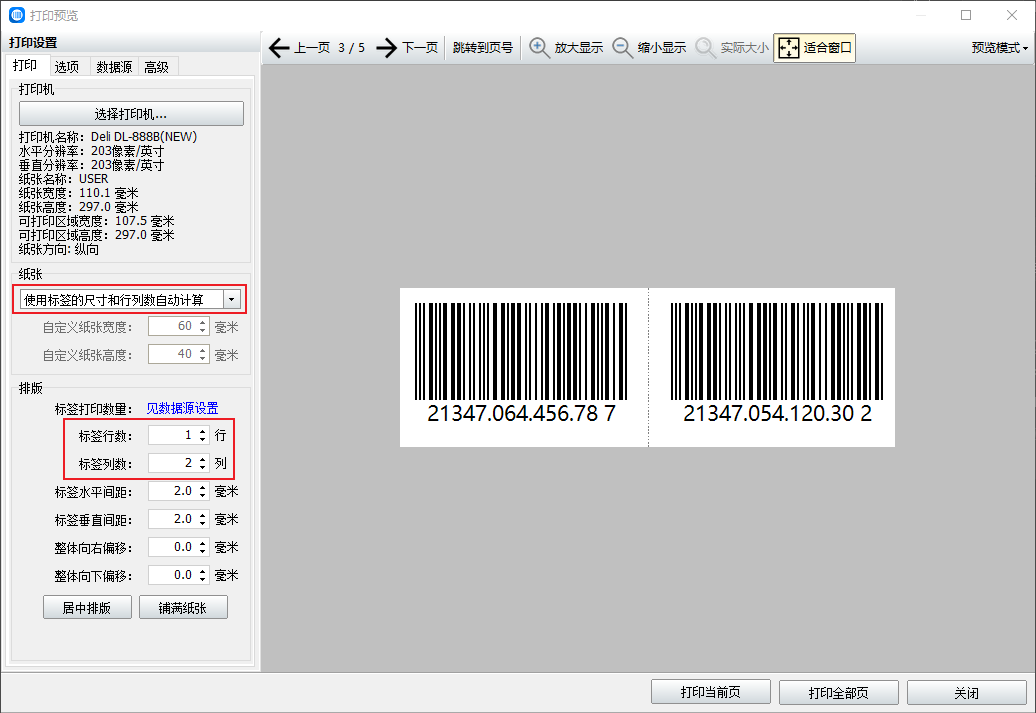Click the 铺满纸张 button
The width and height of the screenshot is (1036, 713).
coord(183,607)
